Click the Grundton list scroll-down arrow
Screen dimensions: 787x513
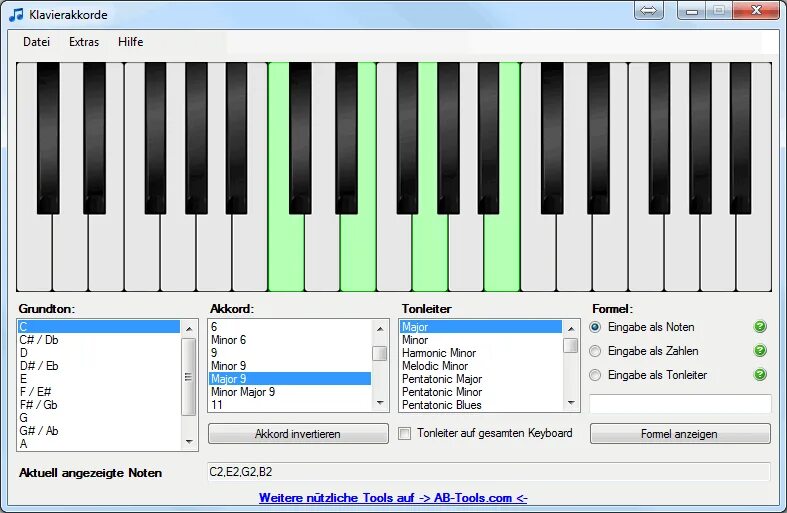pos(189,442)
